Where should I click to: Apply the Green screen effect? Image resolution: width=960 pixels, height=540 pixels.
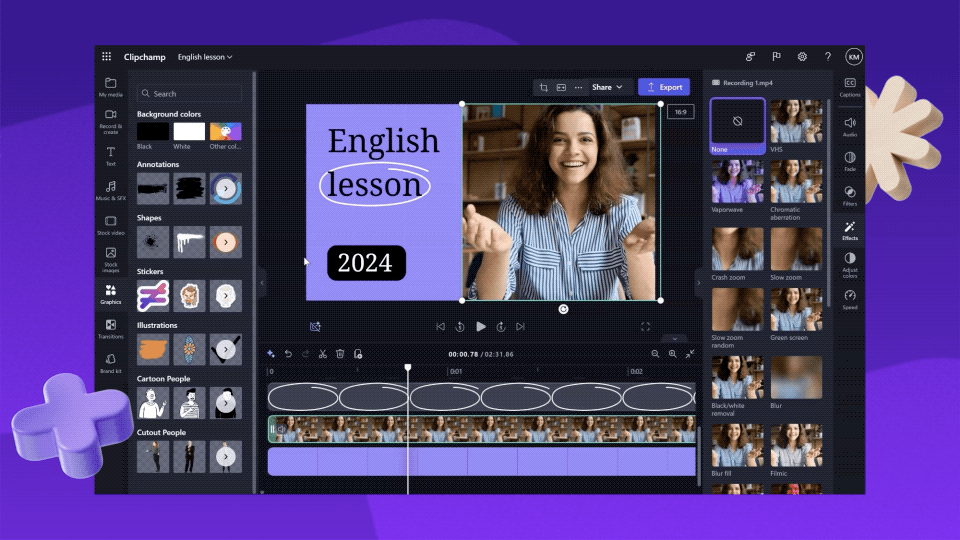(796, 310)
